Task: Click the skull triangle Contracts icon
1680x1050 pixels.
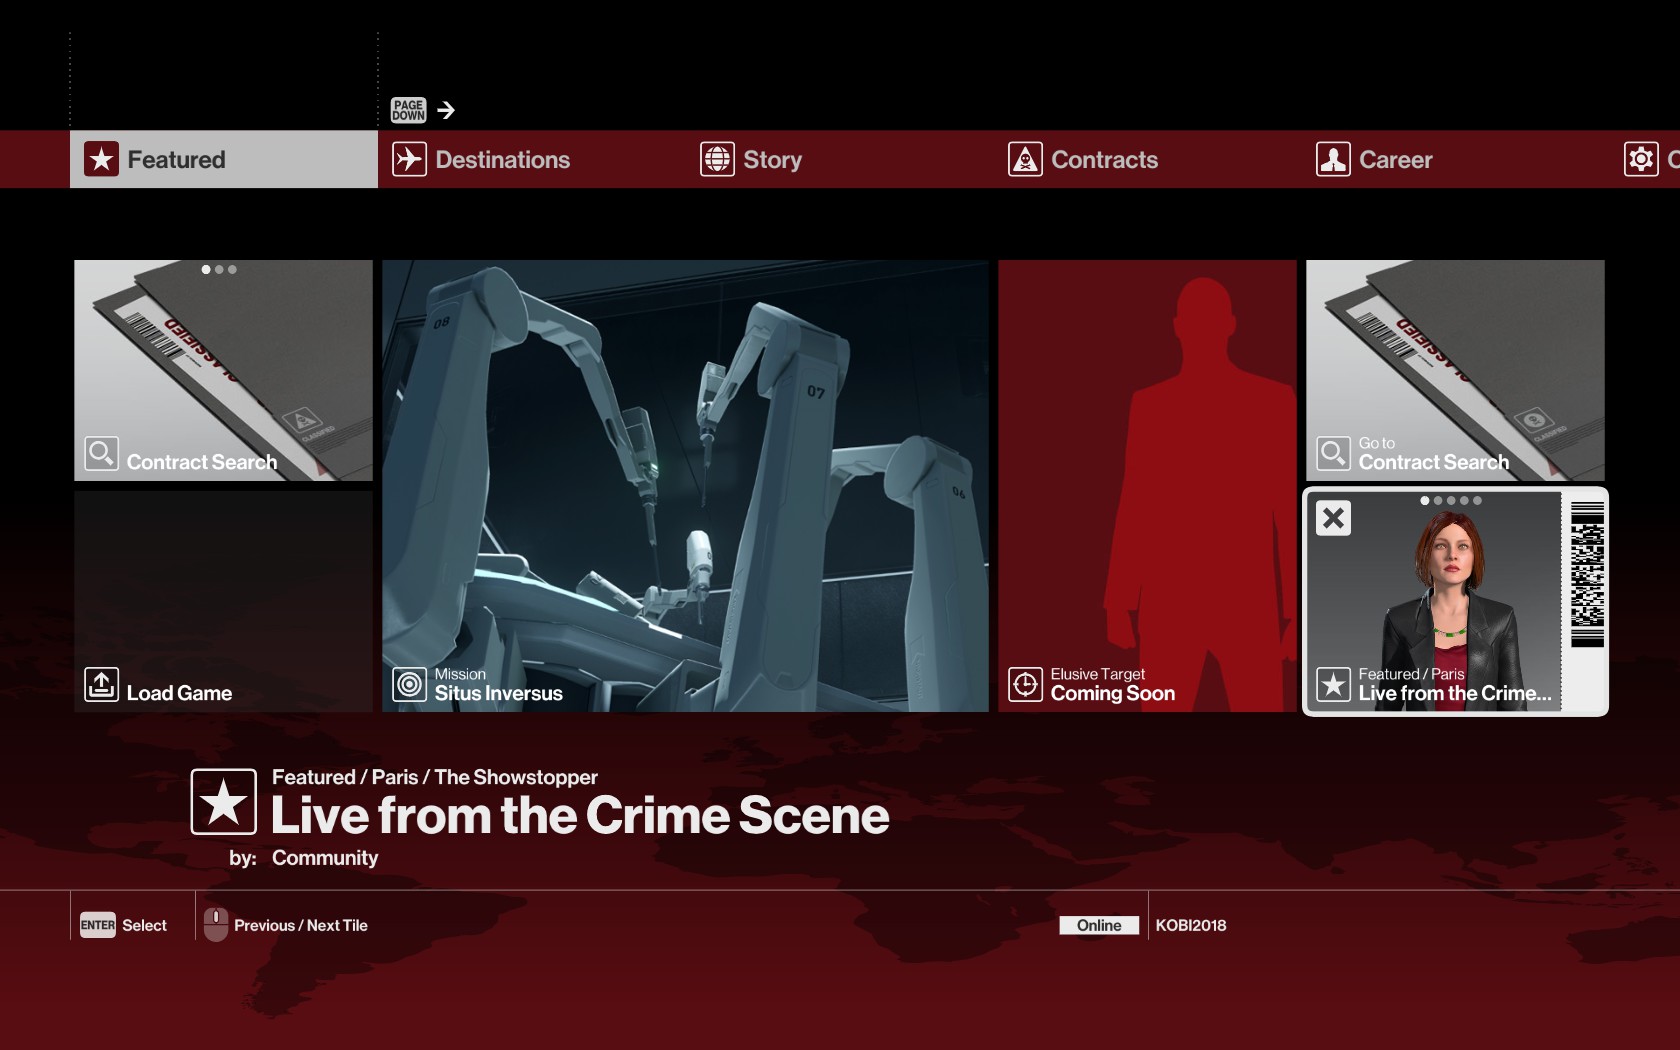Action: tap(1025, 159)
